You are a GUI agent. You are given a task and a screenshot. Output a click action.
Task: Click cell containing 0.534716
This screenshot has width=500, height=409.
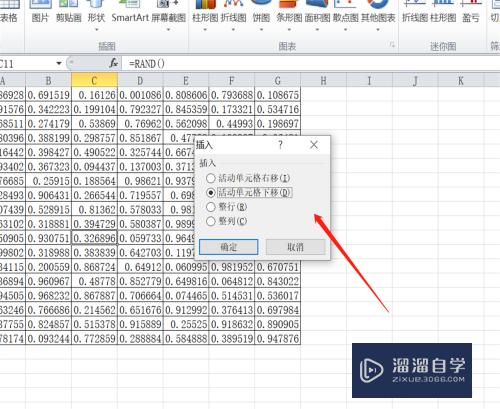pyautogui.click(x=278, y=109)
